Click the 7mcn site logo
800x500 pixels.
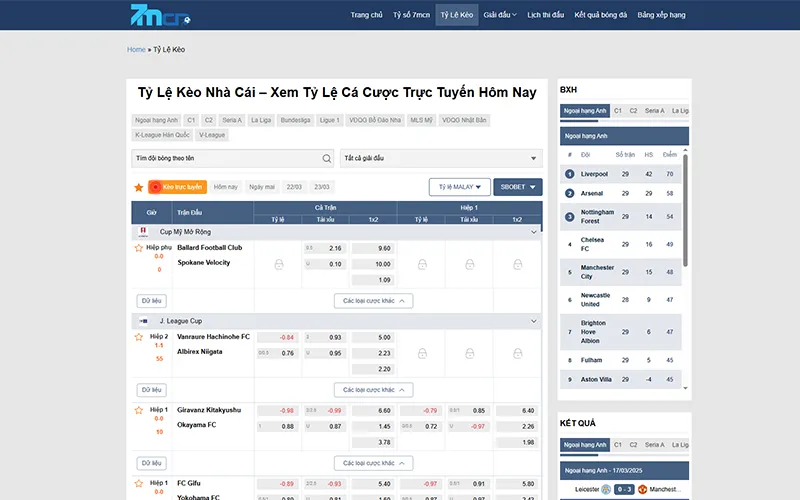(x=160, y=15)
